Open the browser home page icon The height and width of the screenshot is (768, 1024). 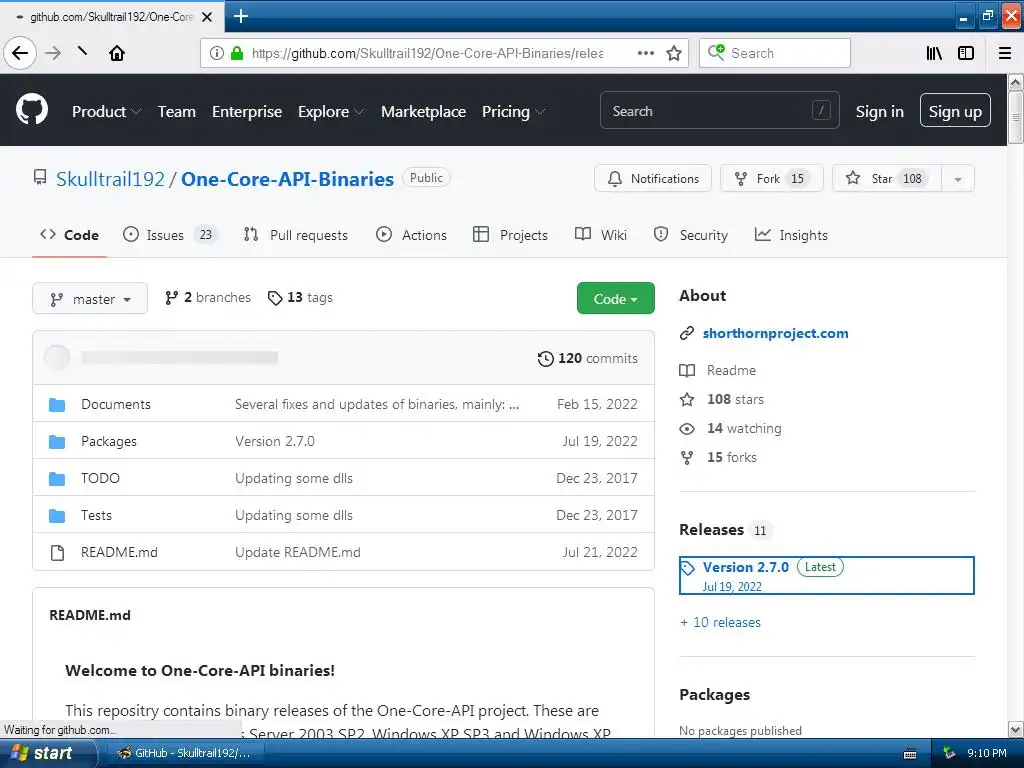coord(117,53)
